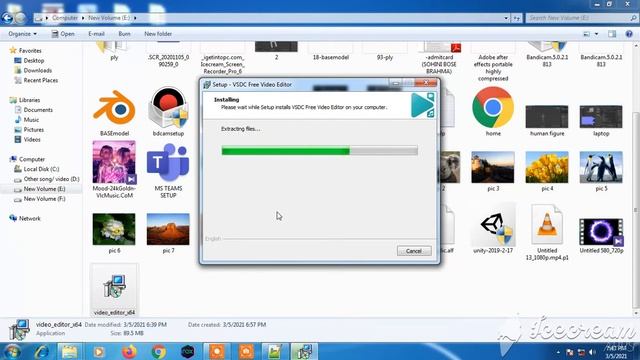
Task: Toggle the preview pane icon
Action: [612, 34]
